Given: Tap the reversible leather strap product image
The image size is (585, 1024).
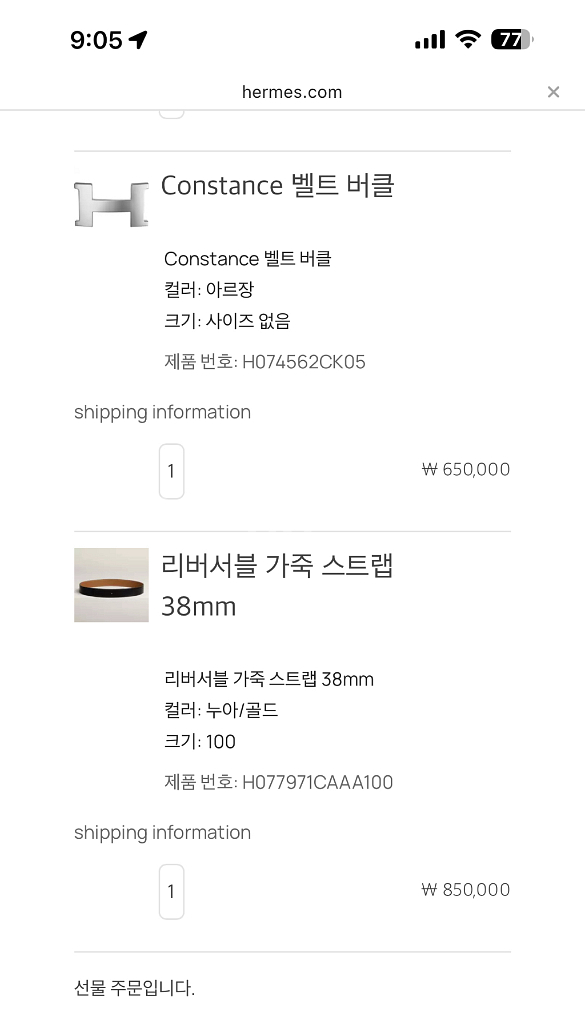Looking at the screenshot, I should coord(110,585).
